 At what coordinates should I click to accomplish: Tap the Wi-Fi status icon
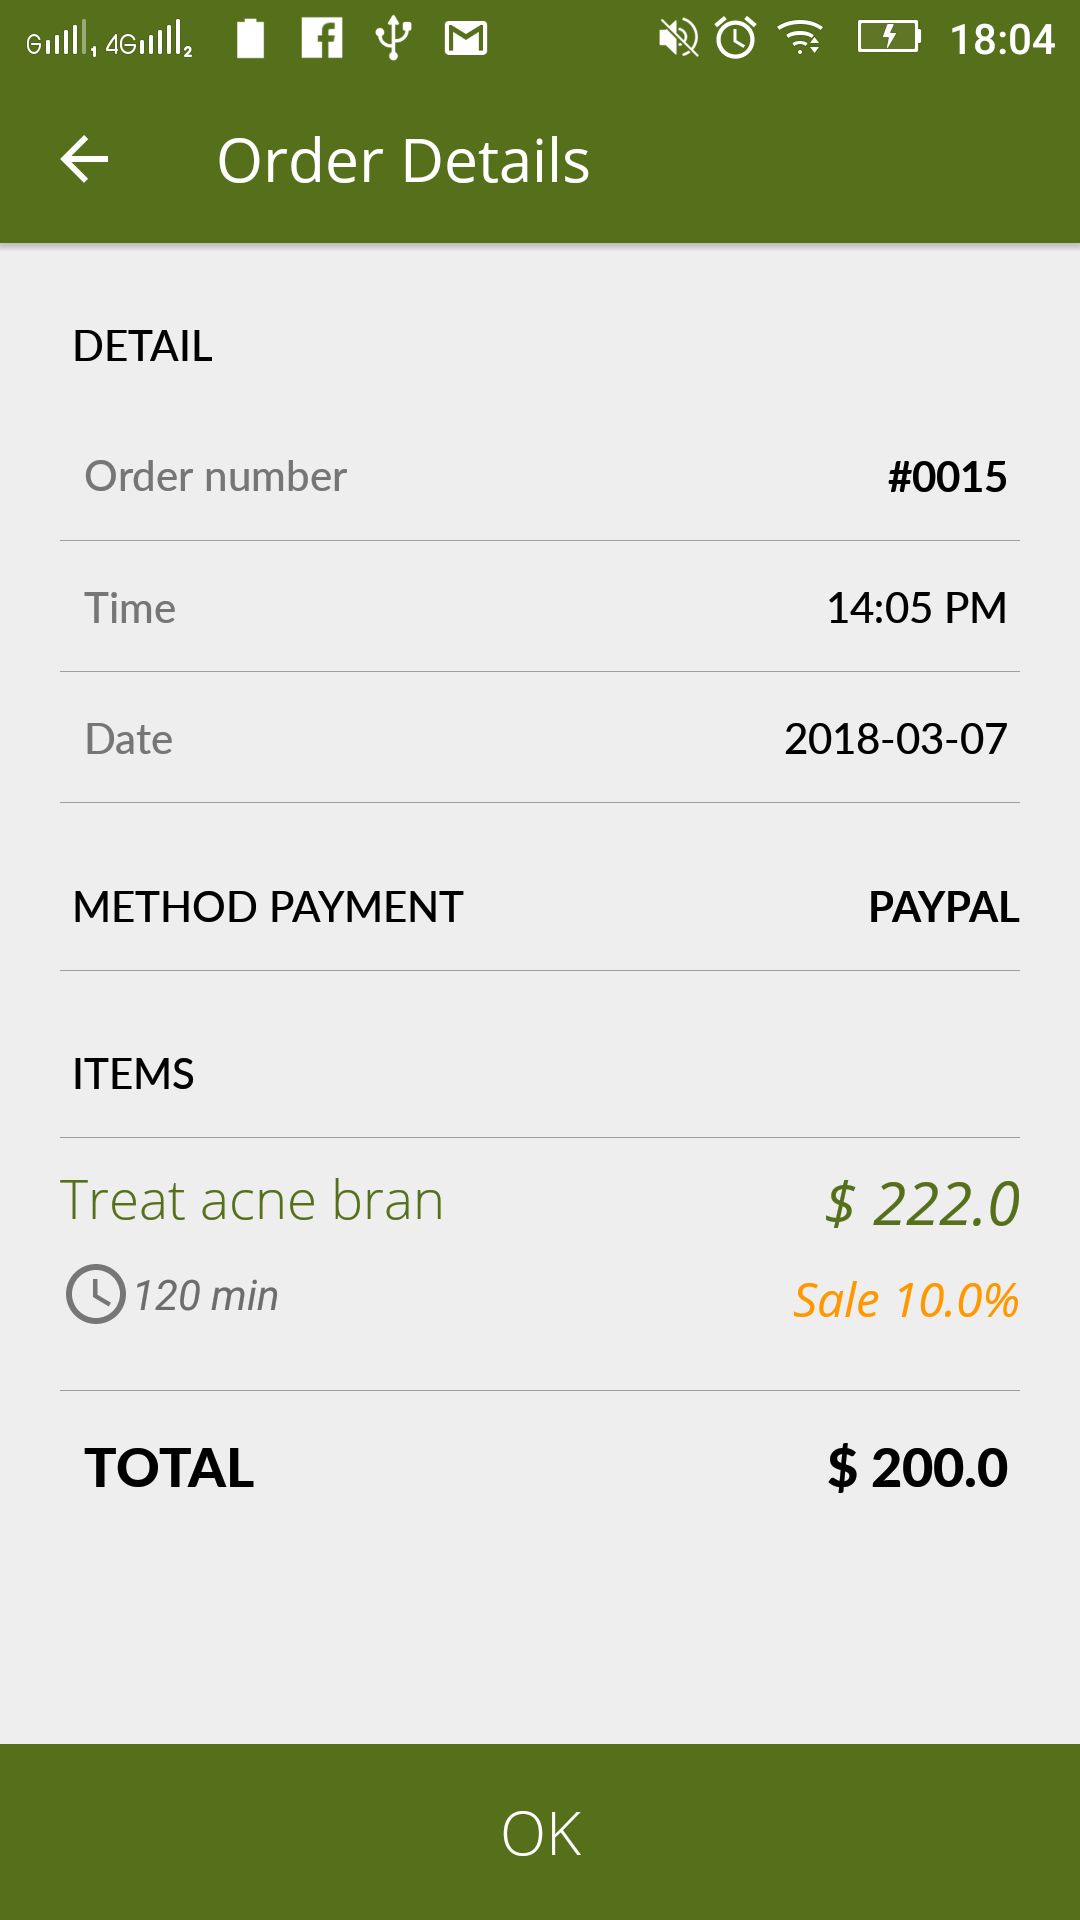tap(801, 39)
